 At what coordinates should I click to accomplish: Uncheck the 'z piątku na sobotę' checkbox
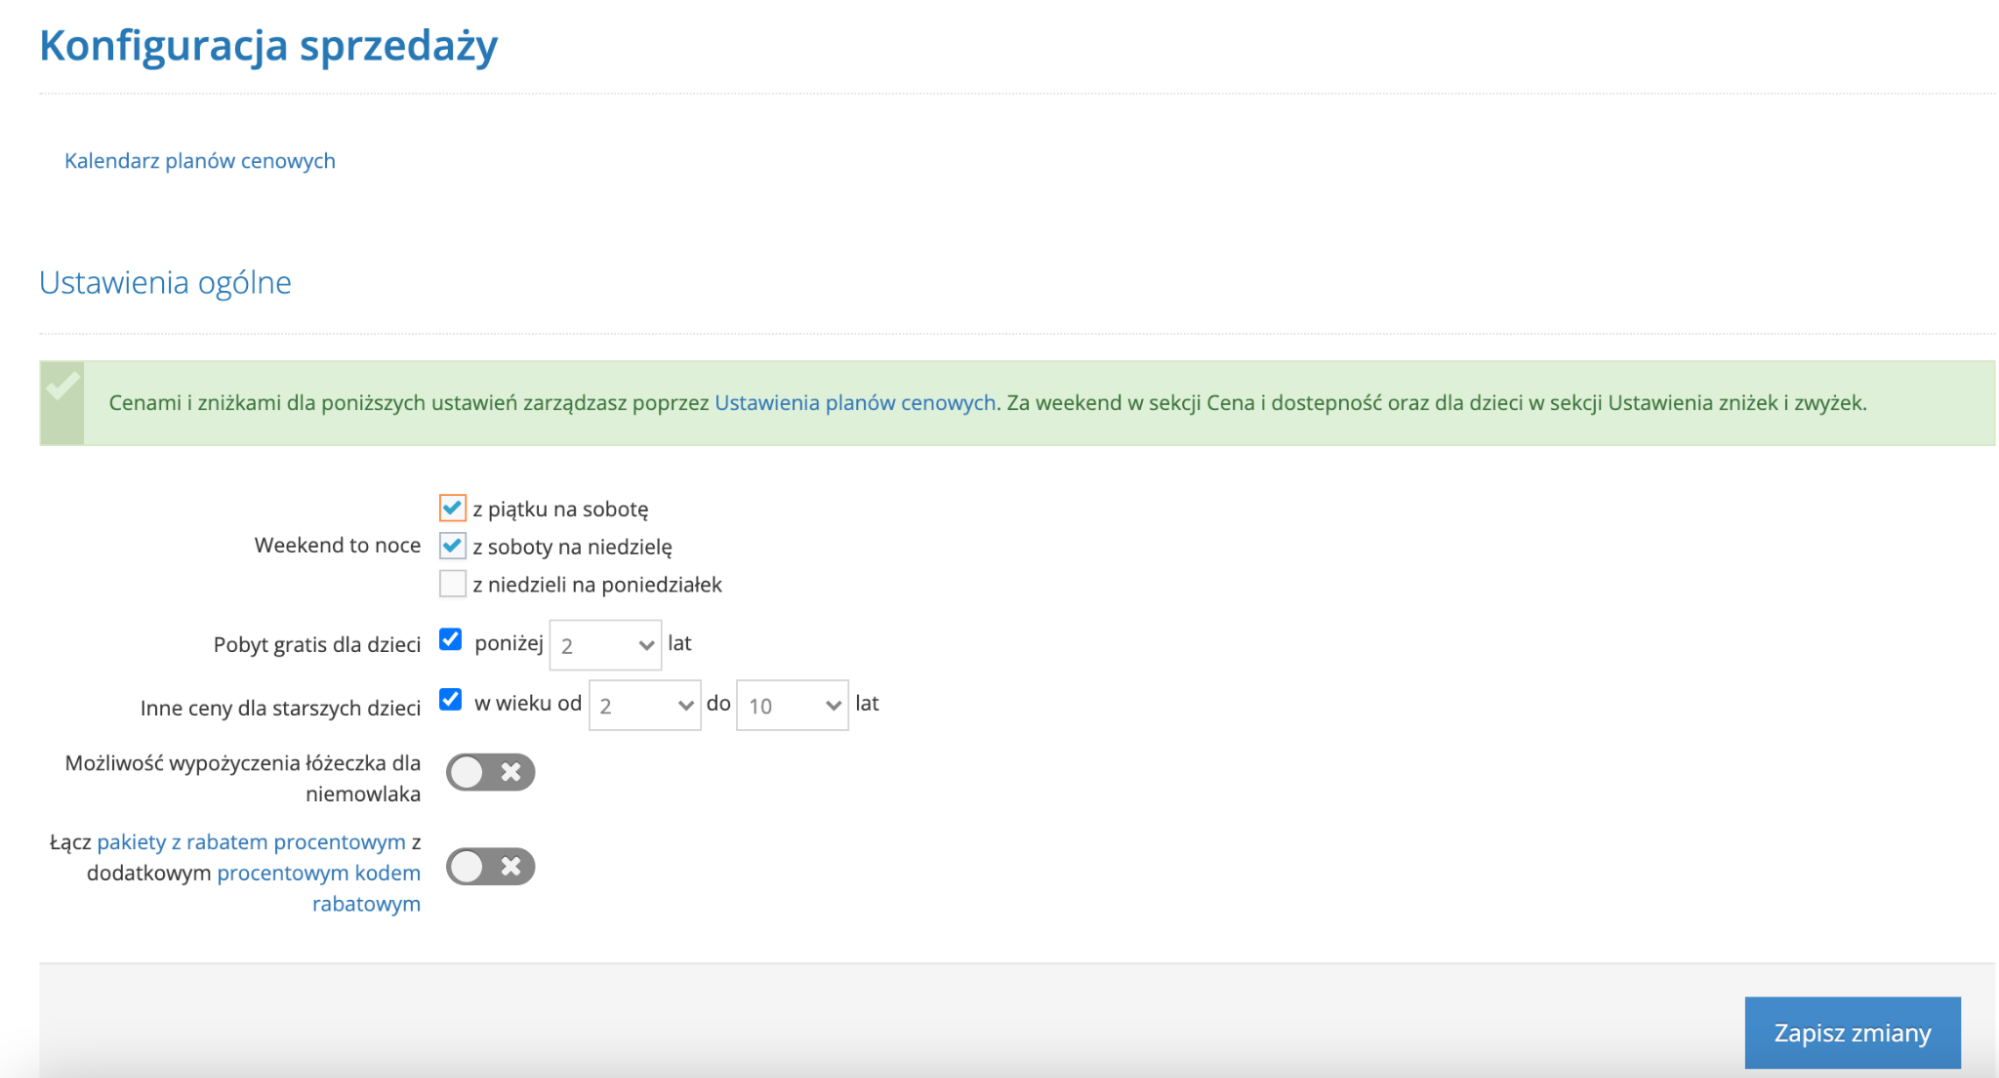pos(452,508)
